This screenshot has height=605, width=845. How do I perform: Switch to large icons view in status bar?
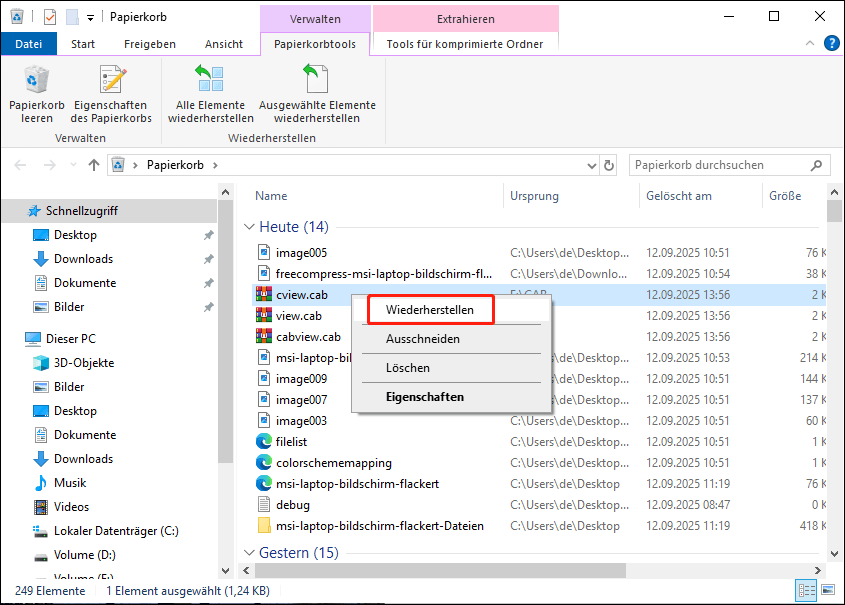[828, 590]
